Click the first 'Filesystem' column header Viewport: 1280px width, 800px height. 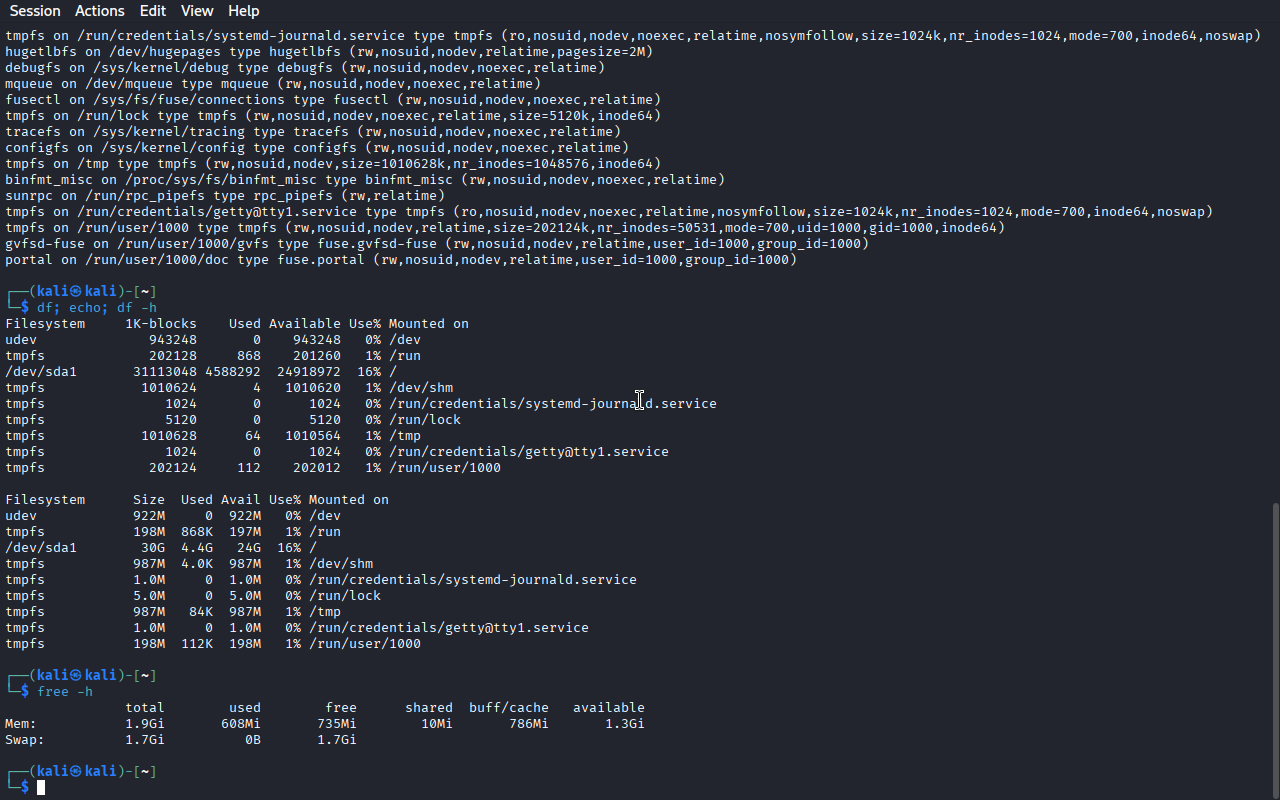[45, 324]
